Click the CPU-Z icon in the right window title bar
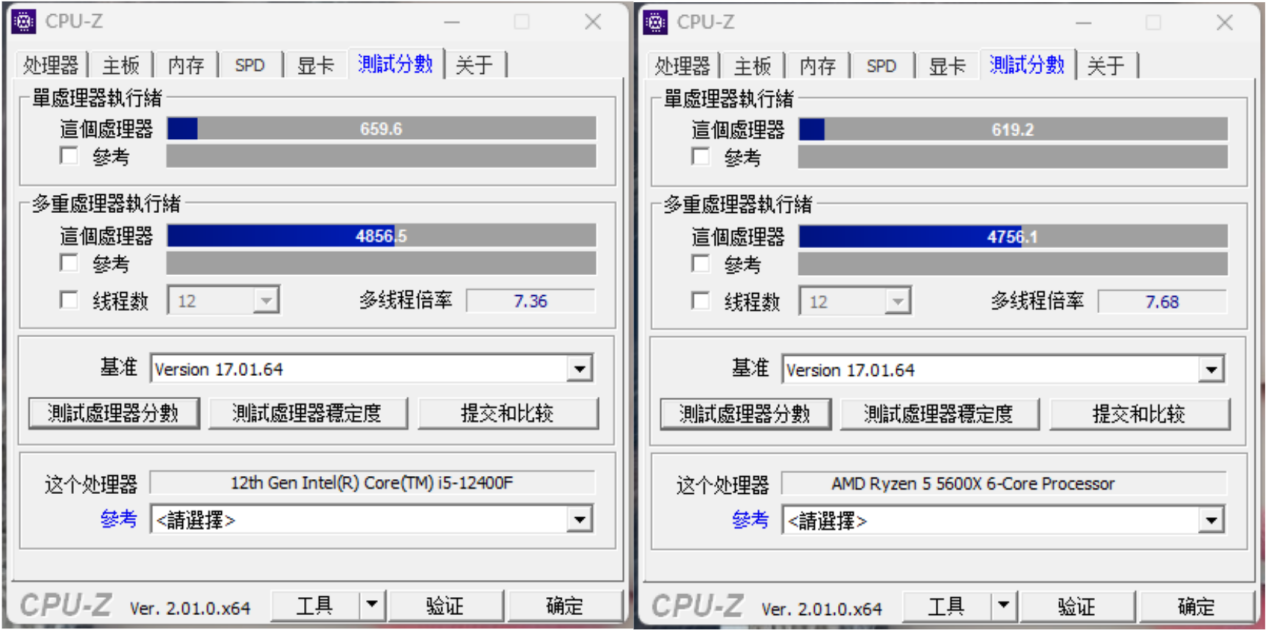The width and height of the screenshot is (1266, 630). tap(658, 20)
